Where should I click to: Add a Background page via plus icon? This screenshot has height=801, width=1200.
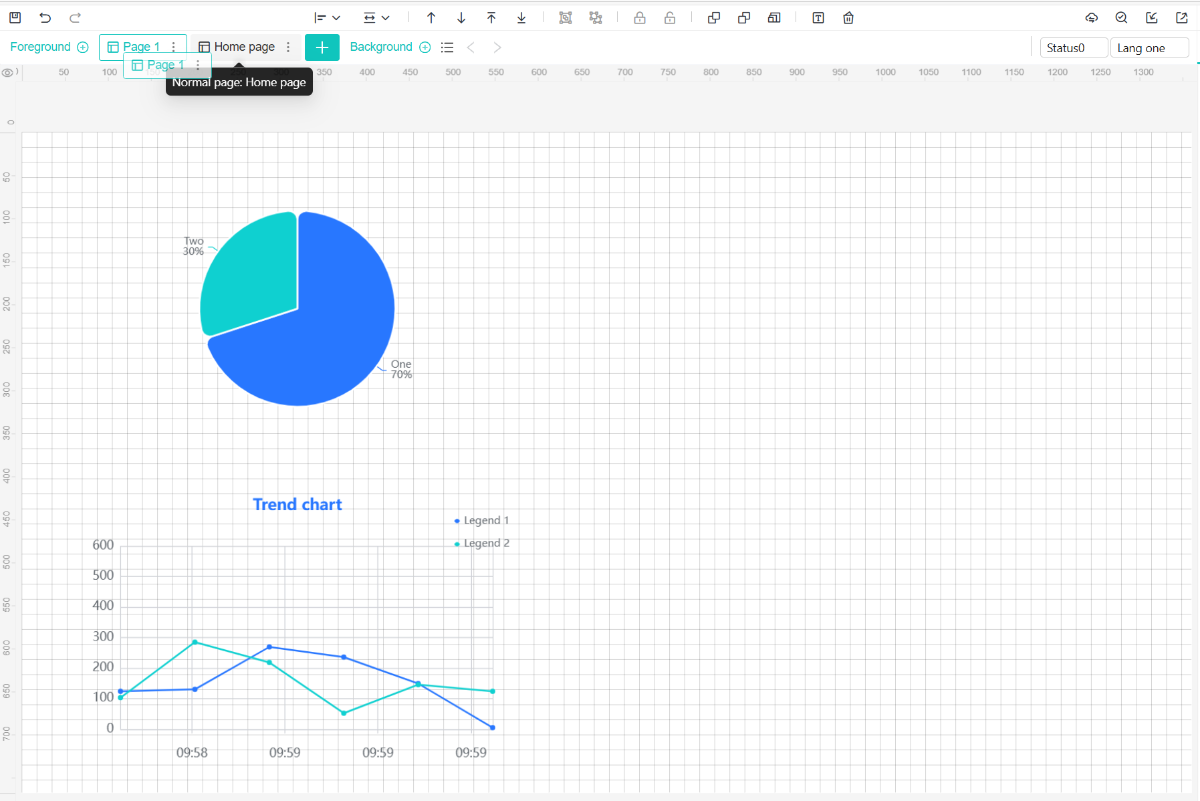point(425,47)
